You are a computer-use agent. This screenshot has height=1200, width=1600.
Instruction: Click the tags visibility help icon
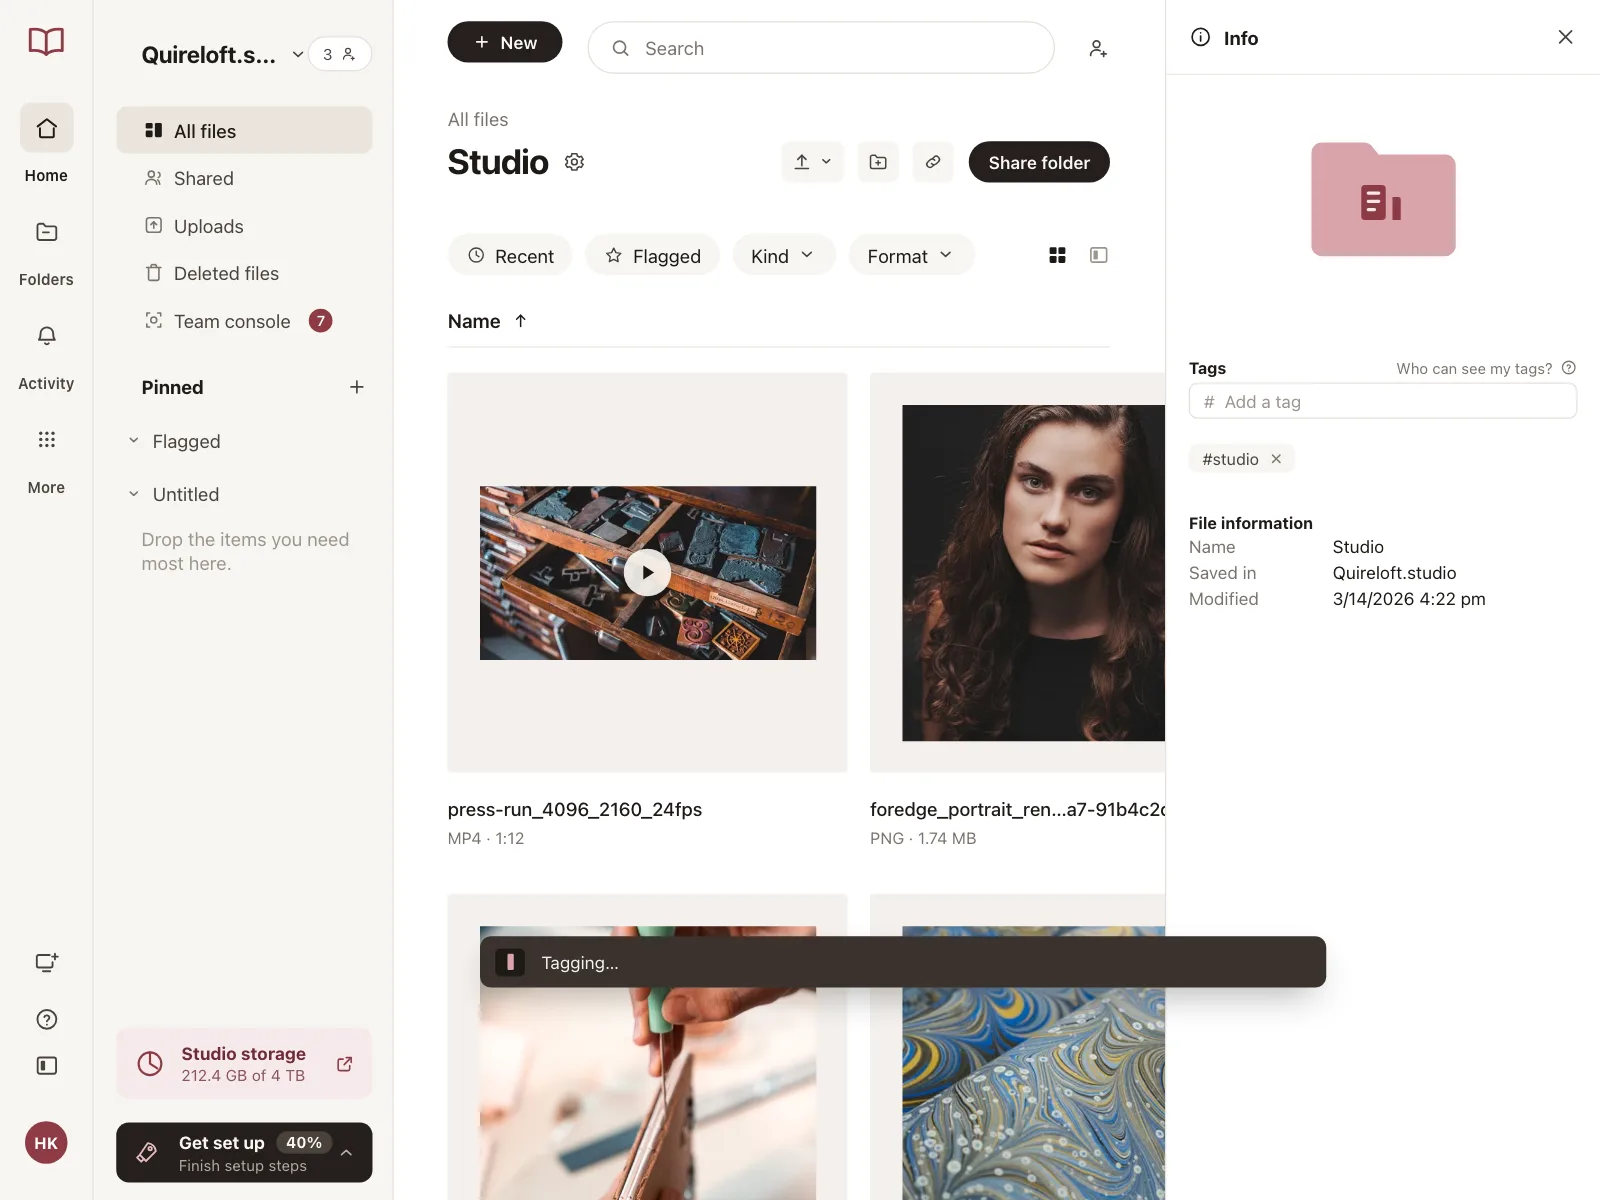1569,368
